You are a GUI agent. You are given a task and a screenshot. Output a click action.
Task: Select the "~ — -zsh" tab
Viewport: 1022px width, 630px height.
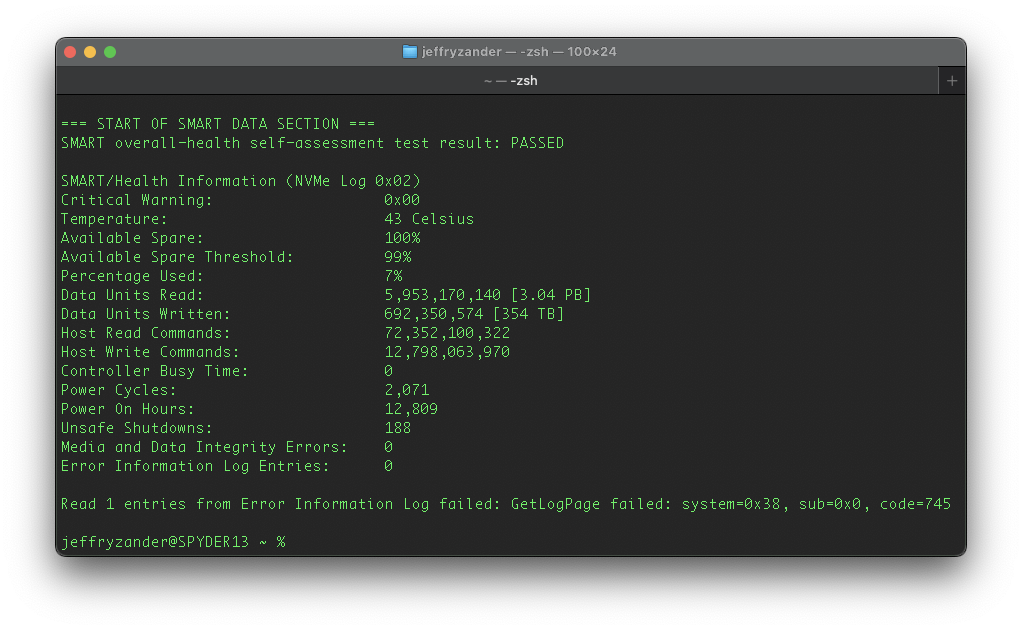click(510, 80)
